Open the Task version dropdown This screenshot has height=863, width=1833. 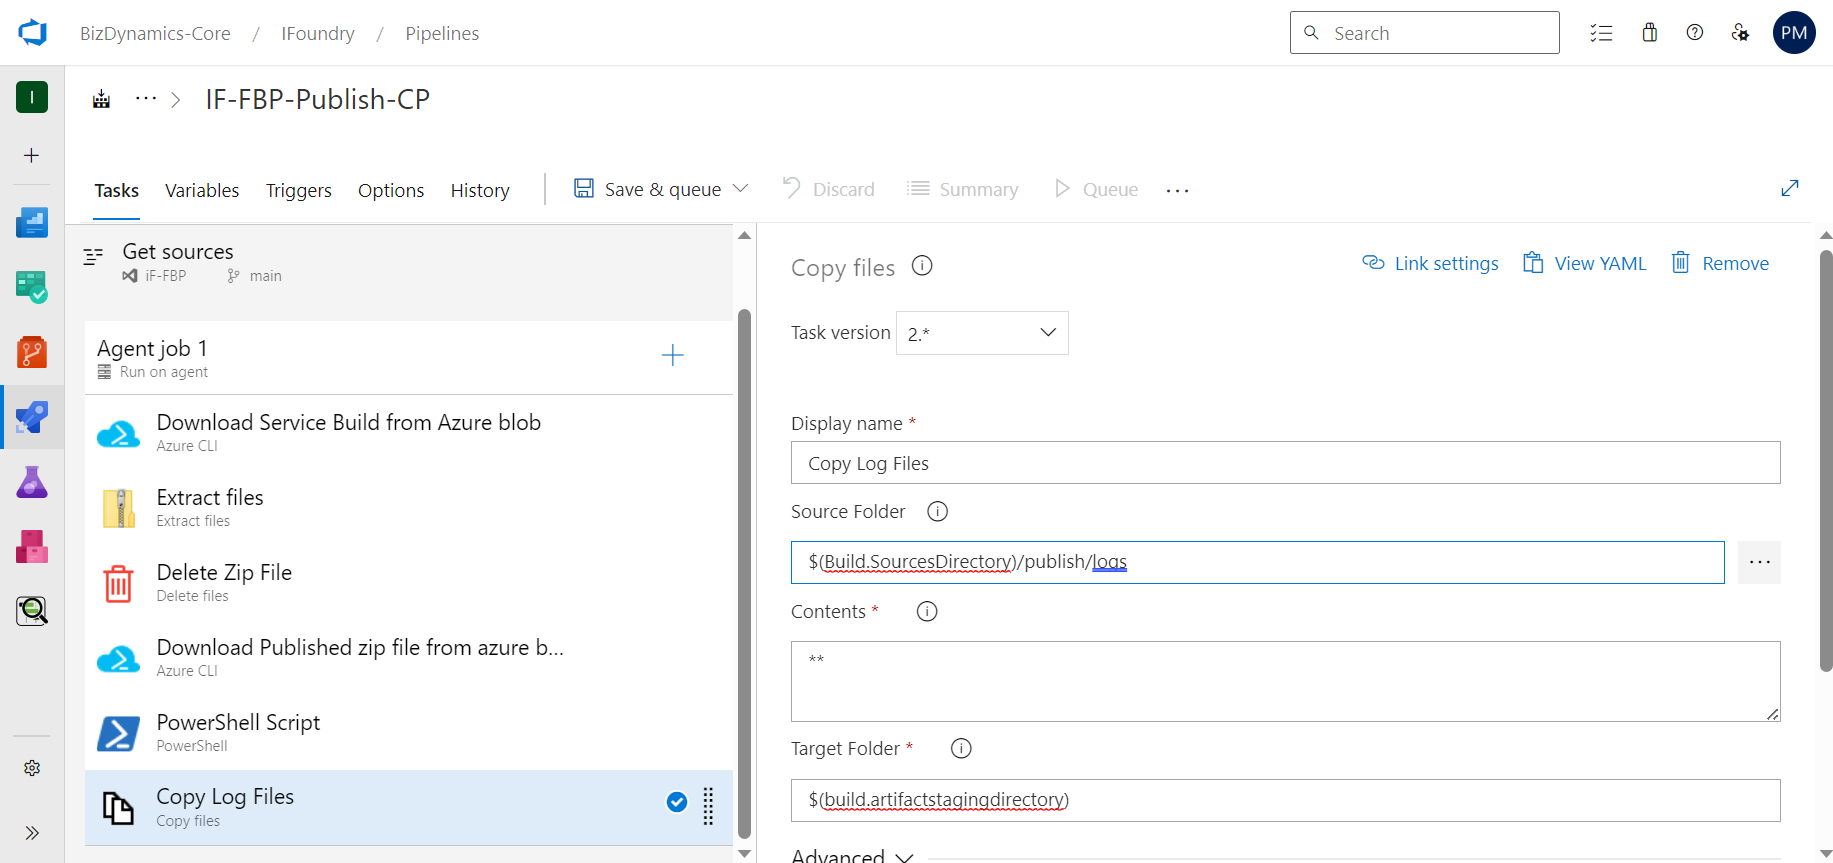[x=982, y=333]
